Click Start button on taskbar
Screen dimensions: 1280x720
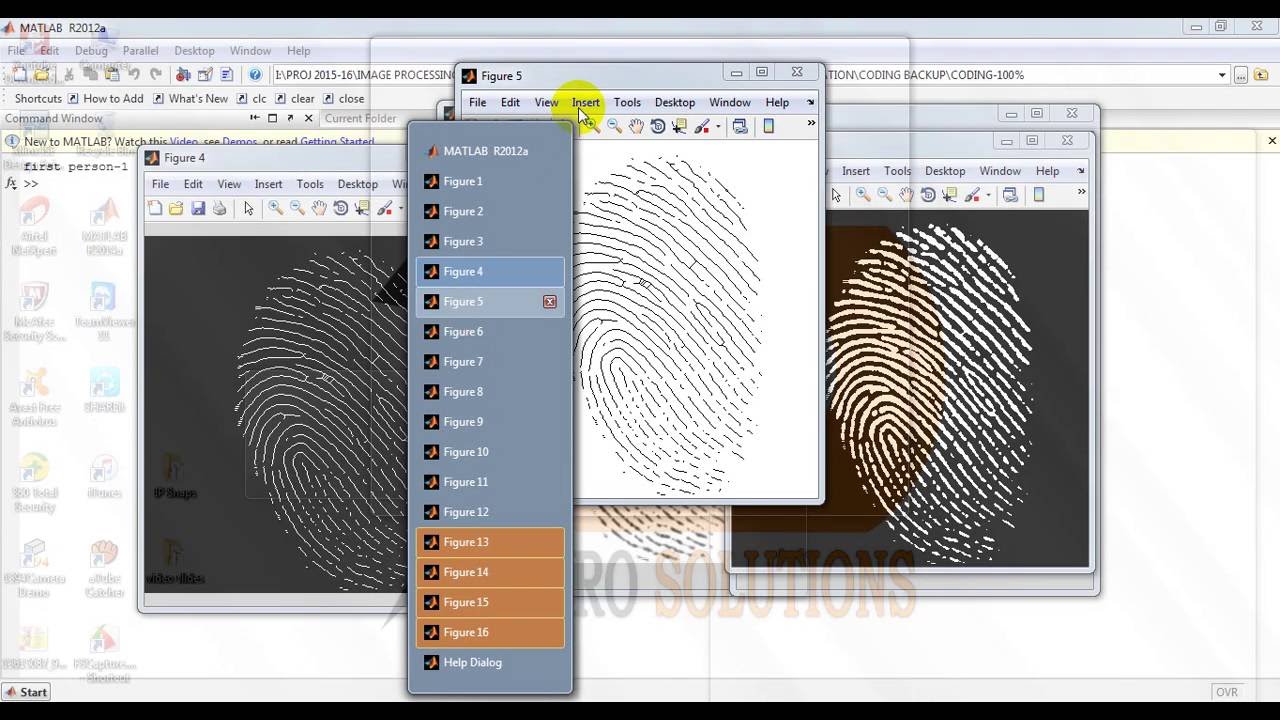[26, 692]
